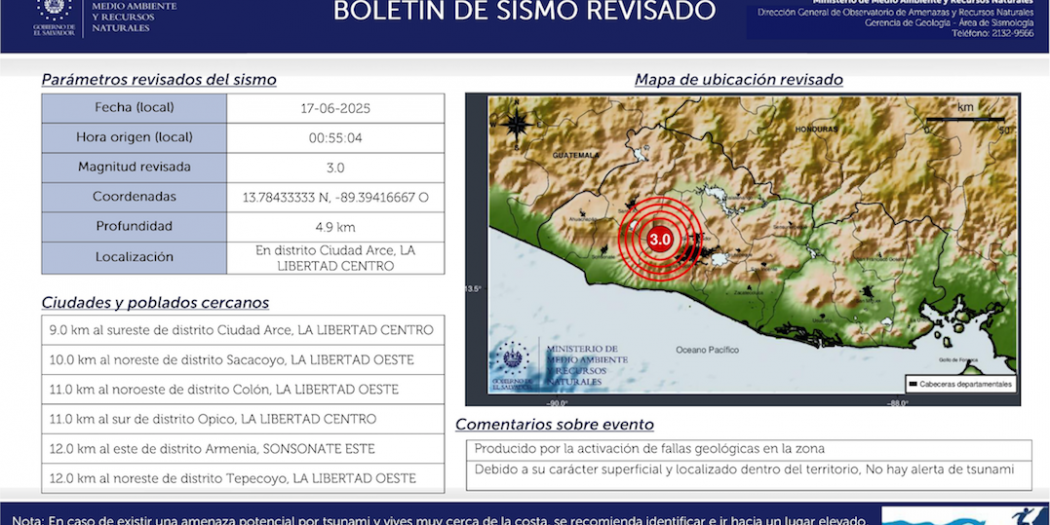Select the Fecha (local) row label
Viewport: 1050px width, 525px height.
pyautogui.click(x=134, y=108)
